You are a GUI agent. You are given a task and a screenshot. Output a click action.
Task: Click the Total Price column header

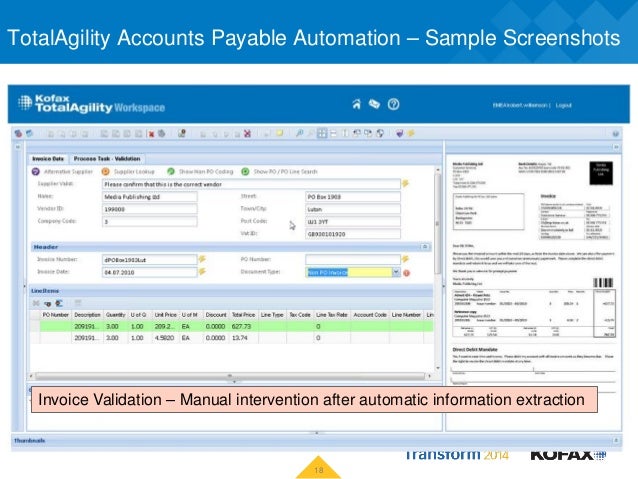click(243, 315)
